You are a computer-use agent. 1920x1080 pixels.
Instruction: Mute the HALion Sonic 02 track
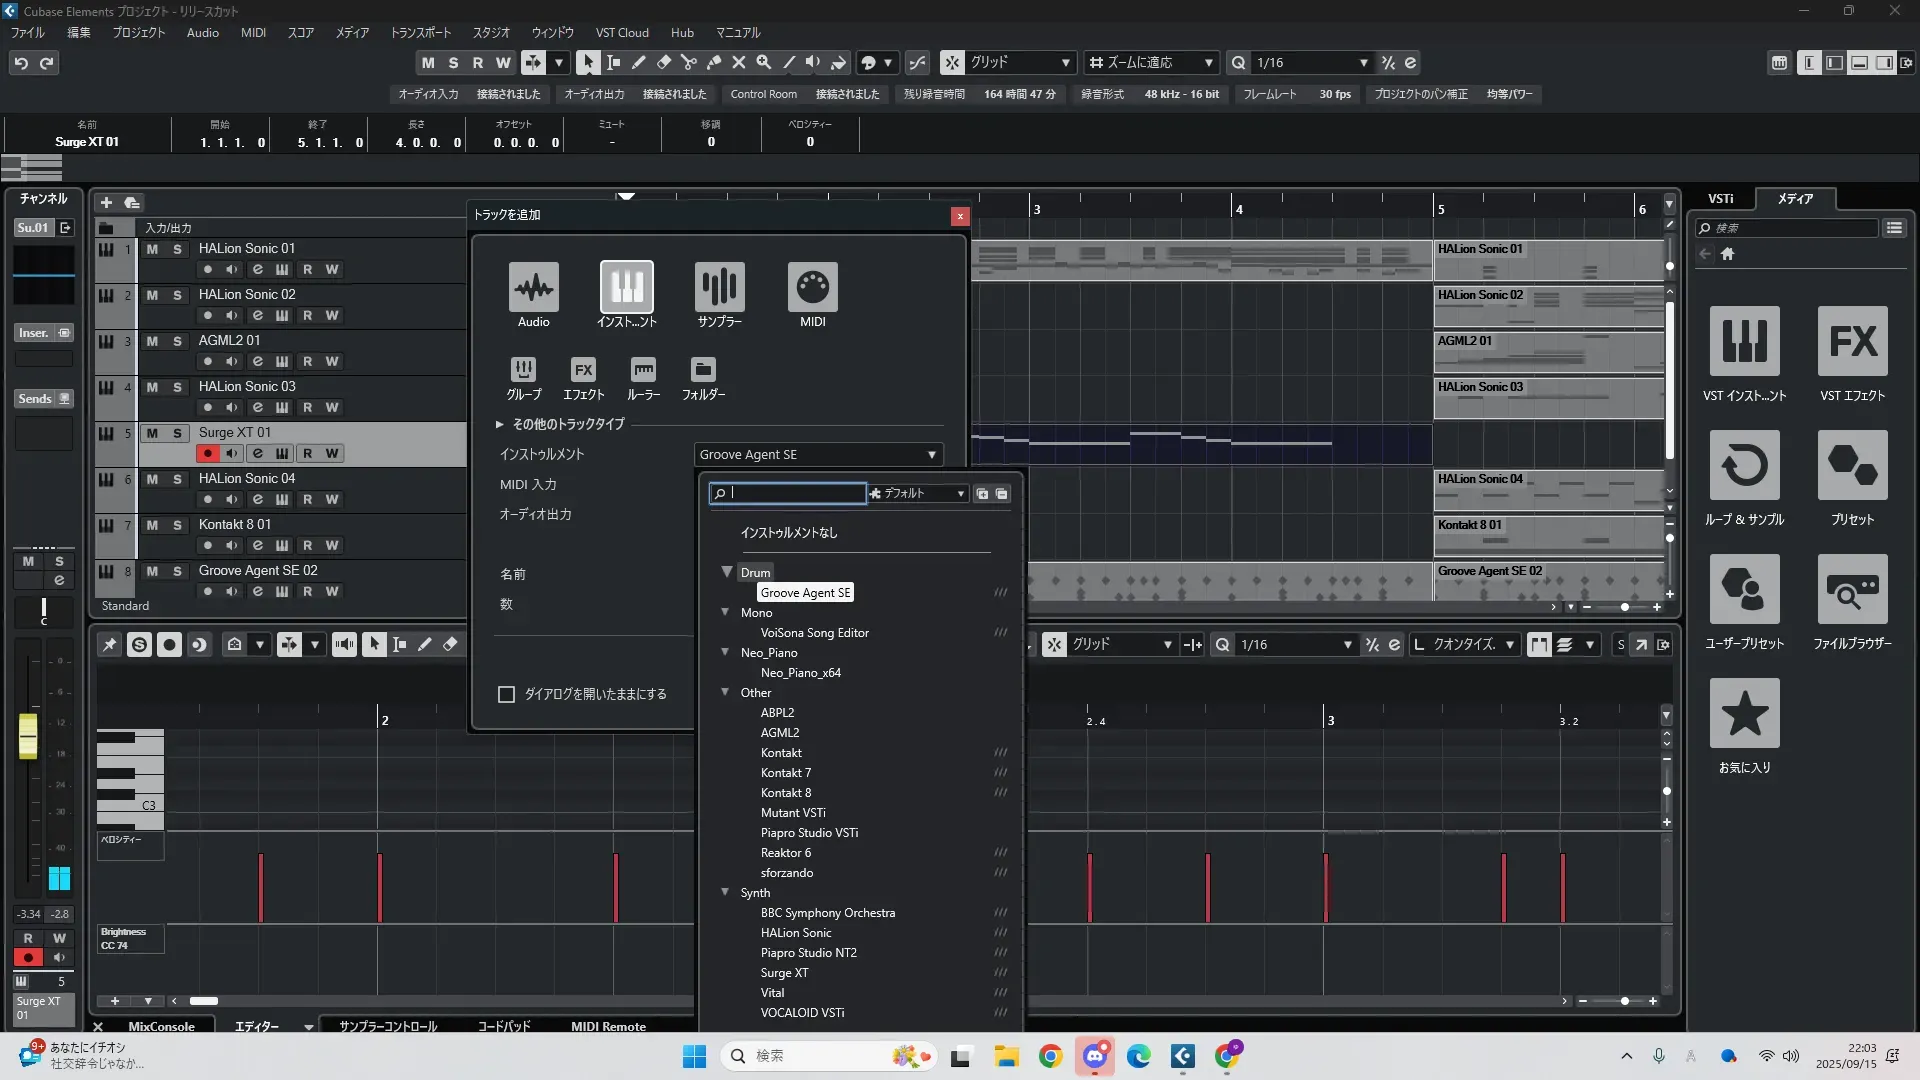coord(152,295)
